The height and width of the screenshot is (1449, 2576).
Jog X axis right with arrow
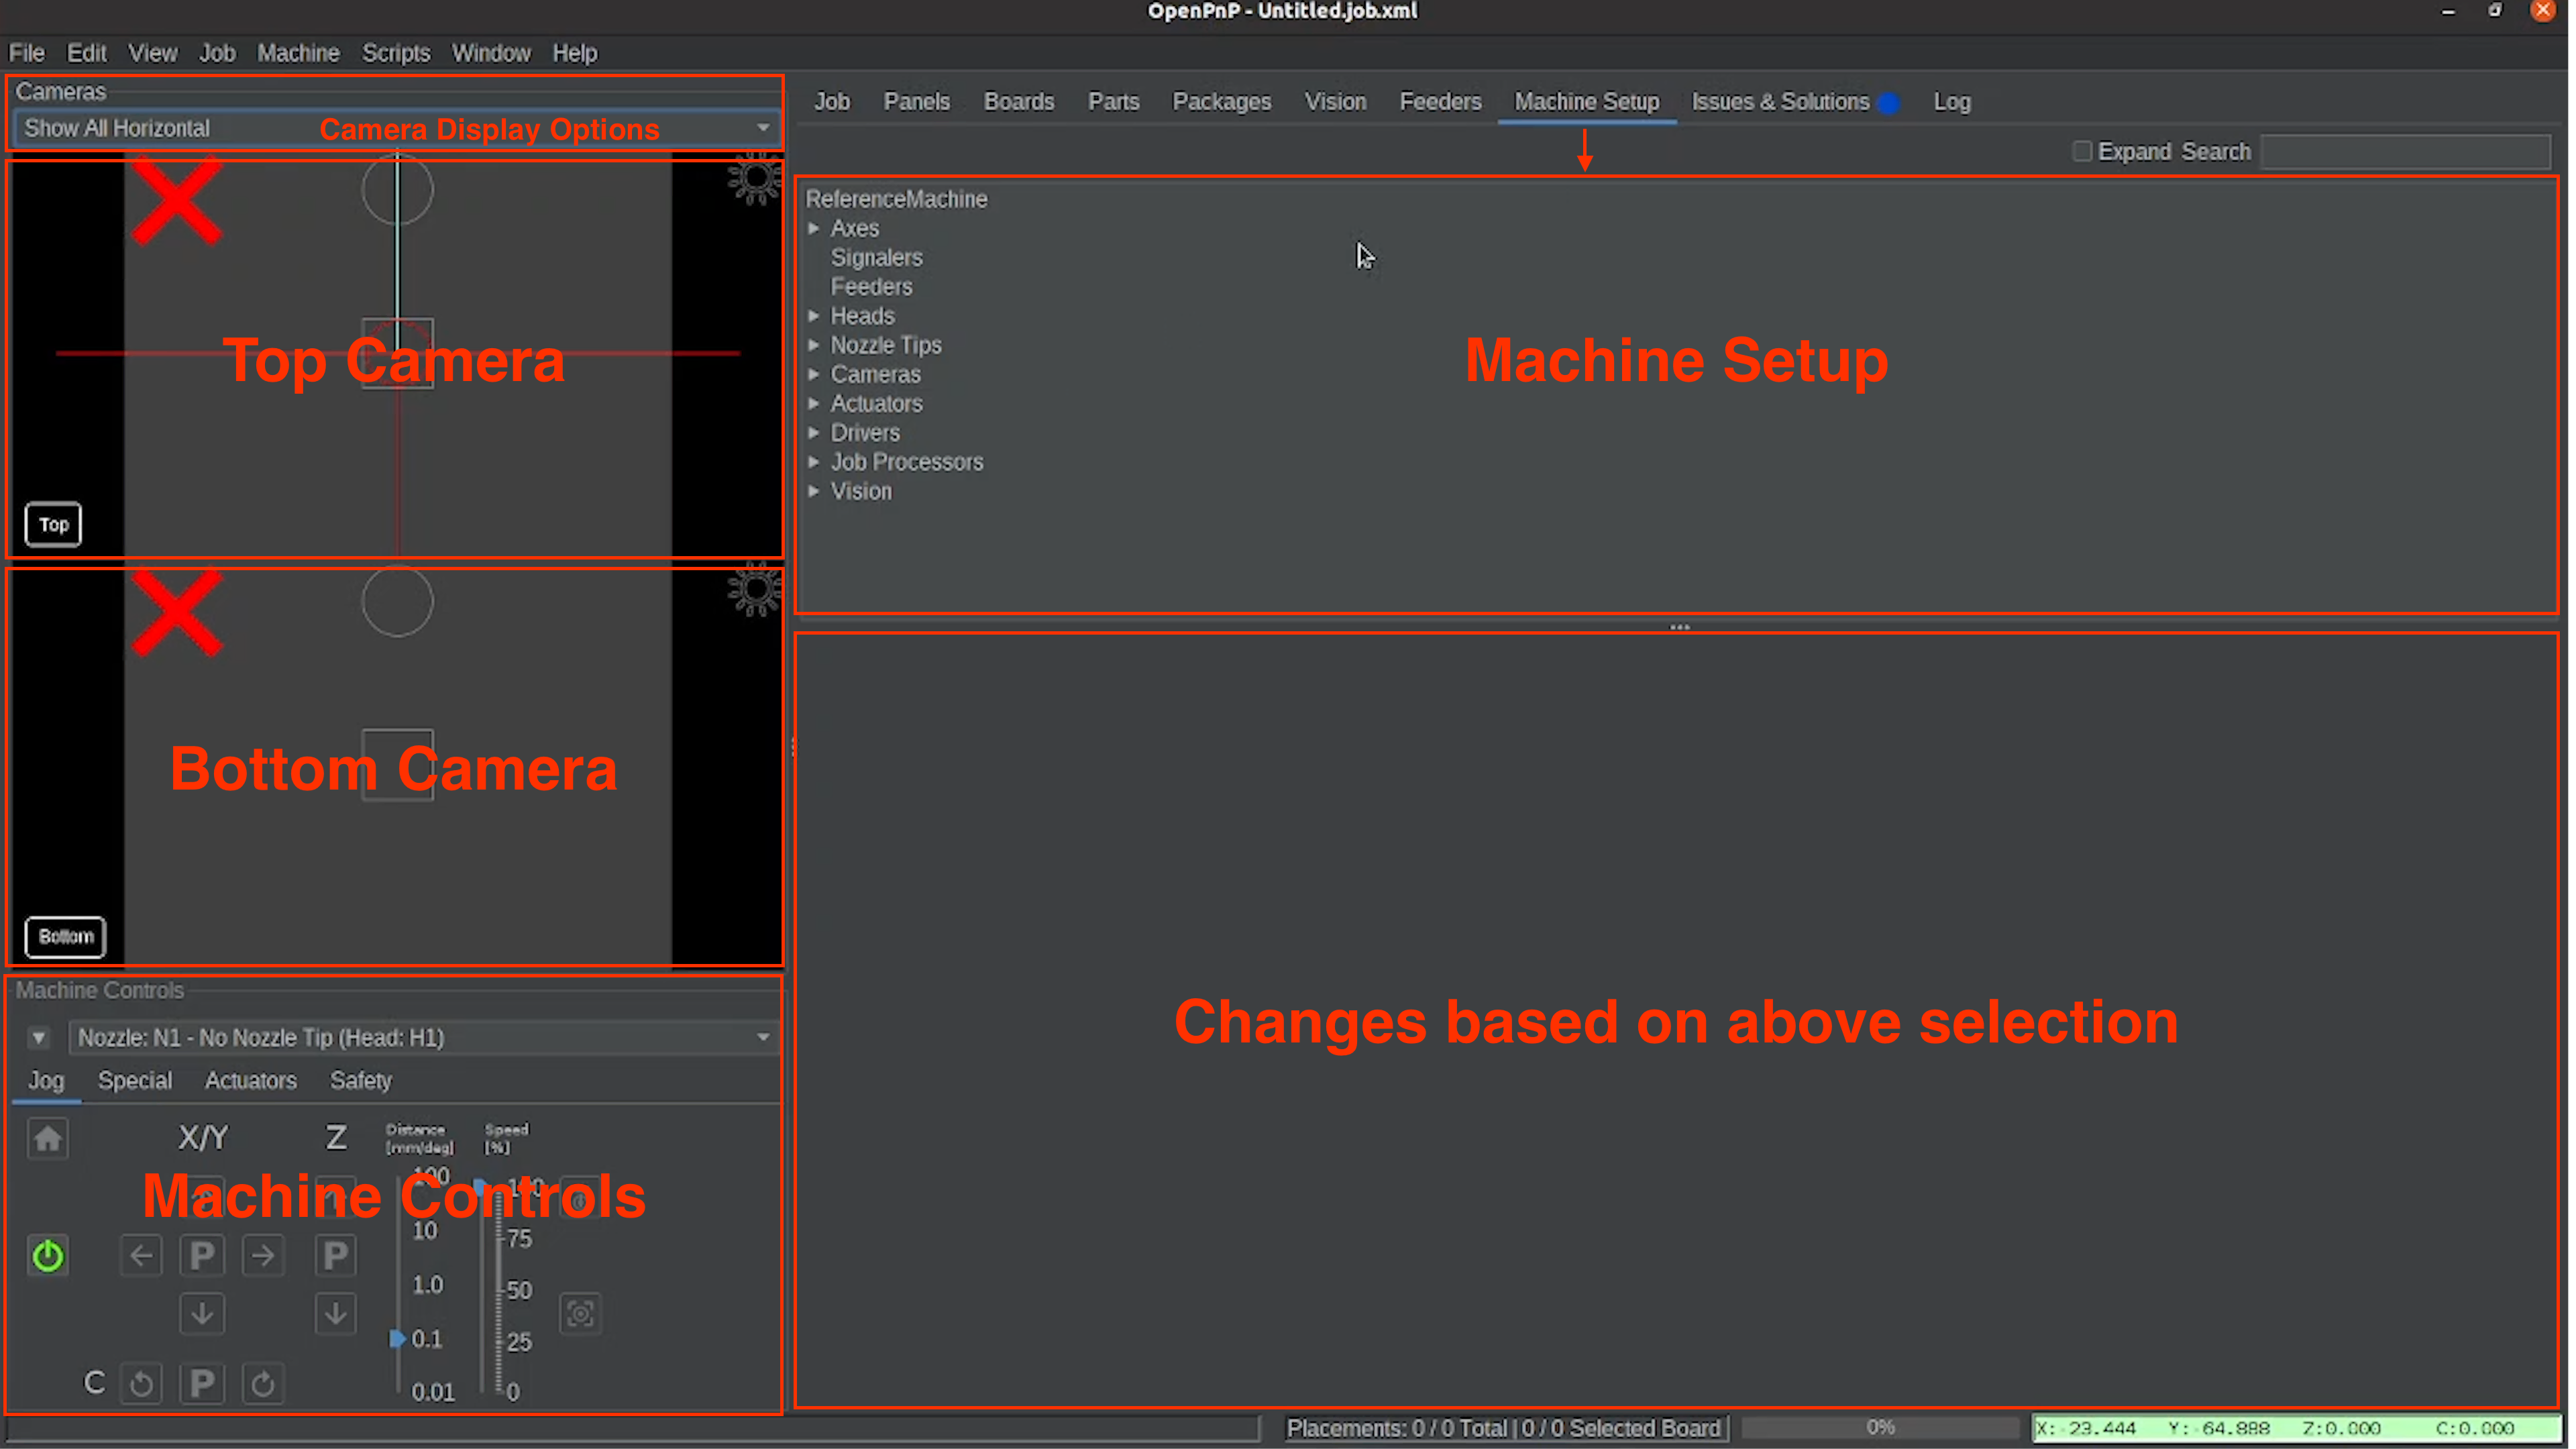pos(263,1256)
